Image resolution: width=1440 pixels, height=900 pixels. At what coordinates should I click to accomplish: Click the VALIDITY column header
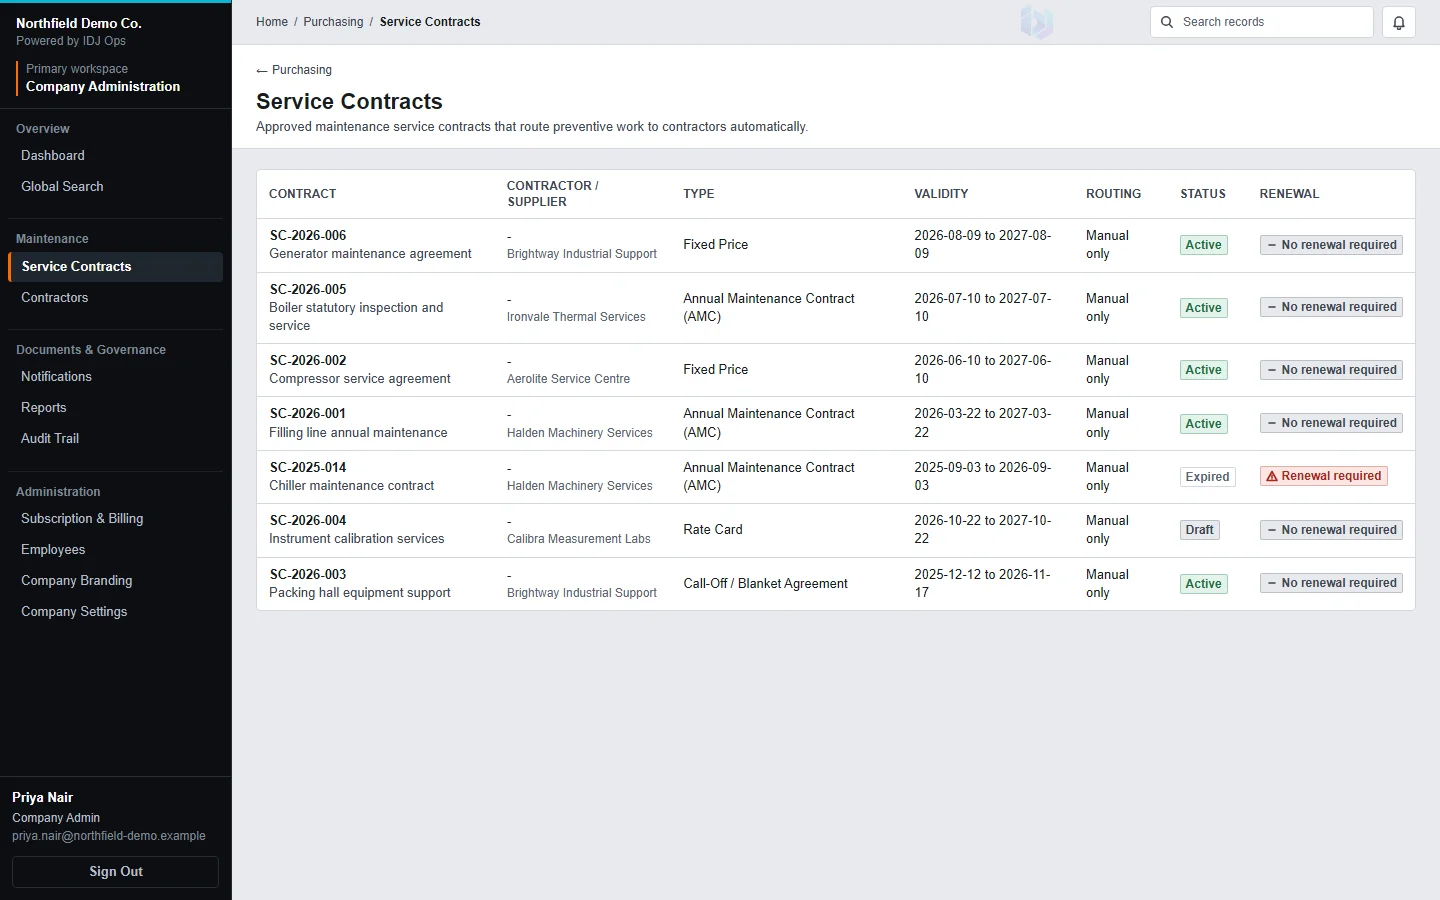pyautogui.click(x=941, y=194)
